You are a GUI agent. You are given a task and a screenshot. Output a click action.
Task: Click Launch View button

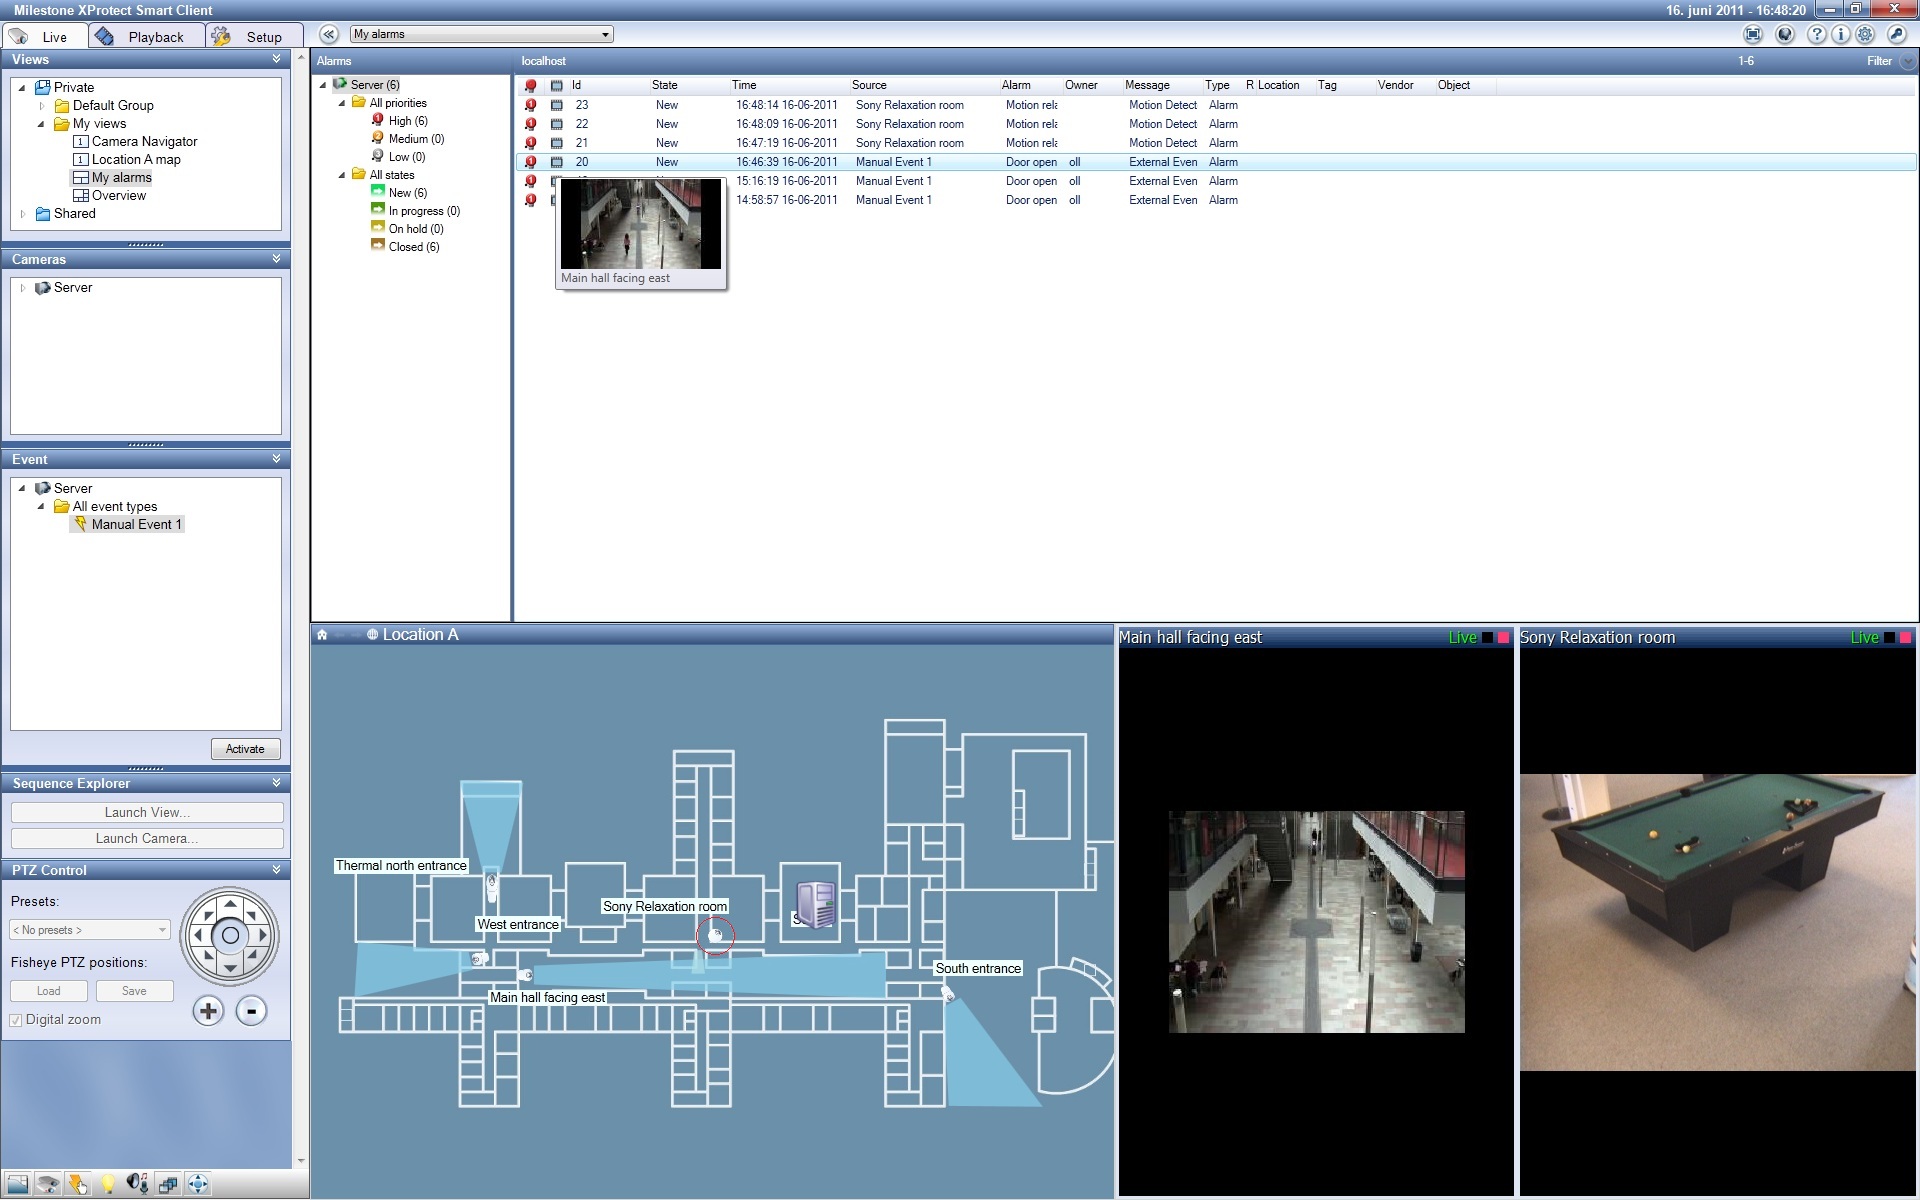(147, 812)
